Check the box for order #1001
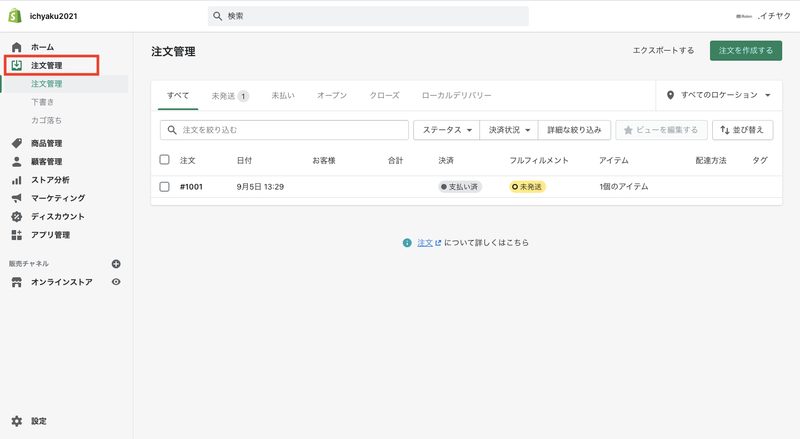Image resolution: width=800 pixels, height=439 pixels. [x=164, y=187]
